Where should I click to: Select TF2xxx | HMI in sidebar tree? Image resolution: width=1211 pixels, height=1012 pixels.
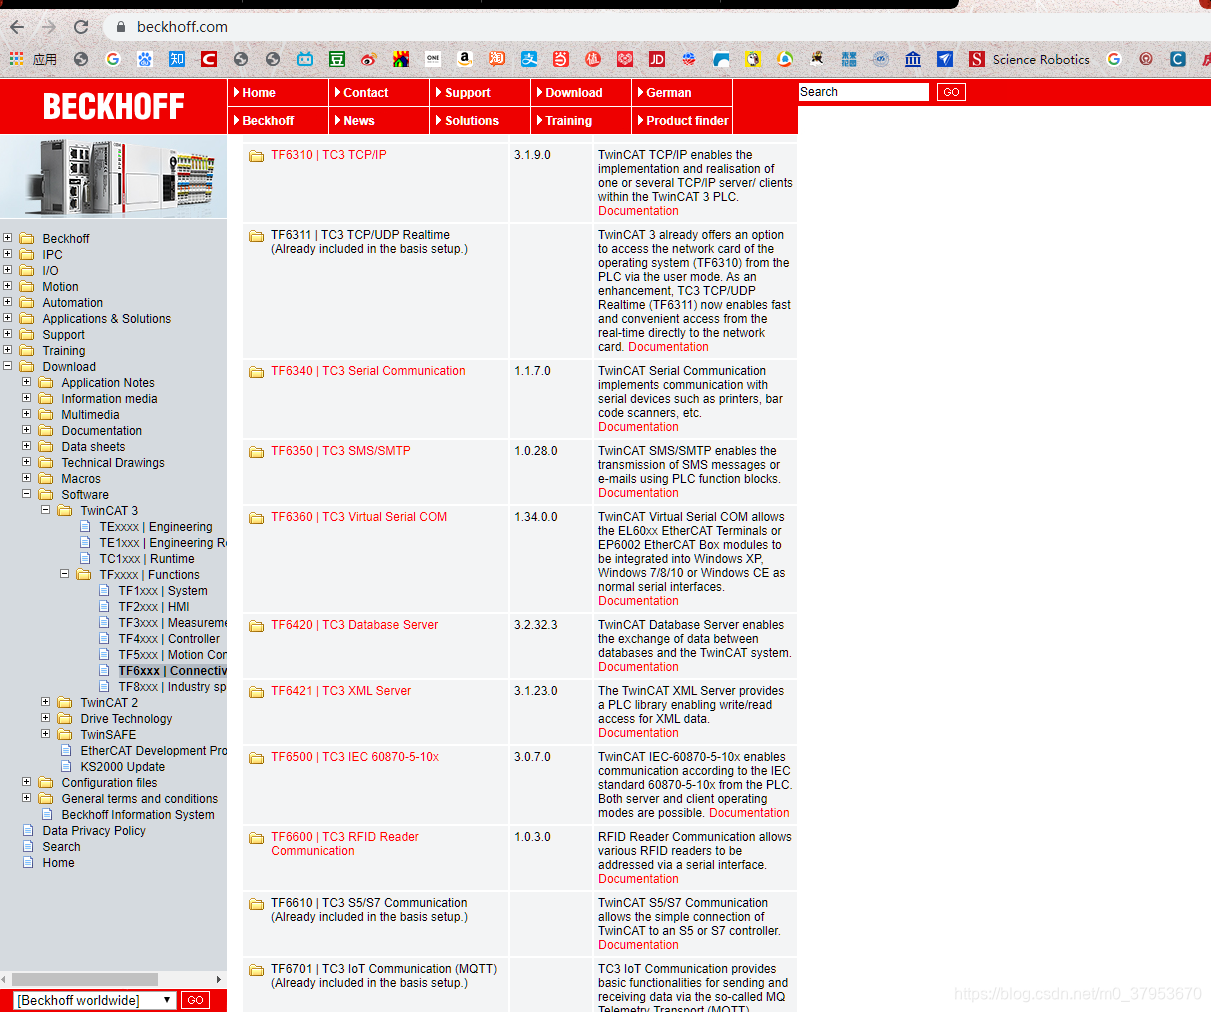point(153,607)
